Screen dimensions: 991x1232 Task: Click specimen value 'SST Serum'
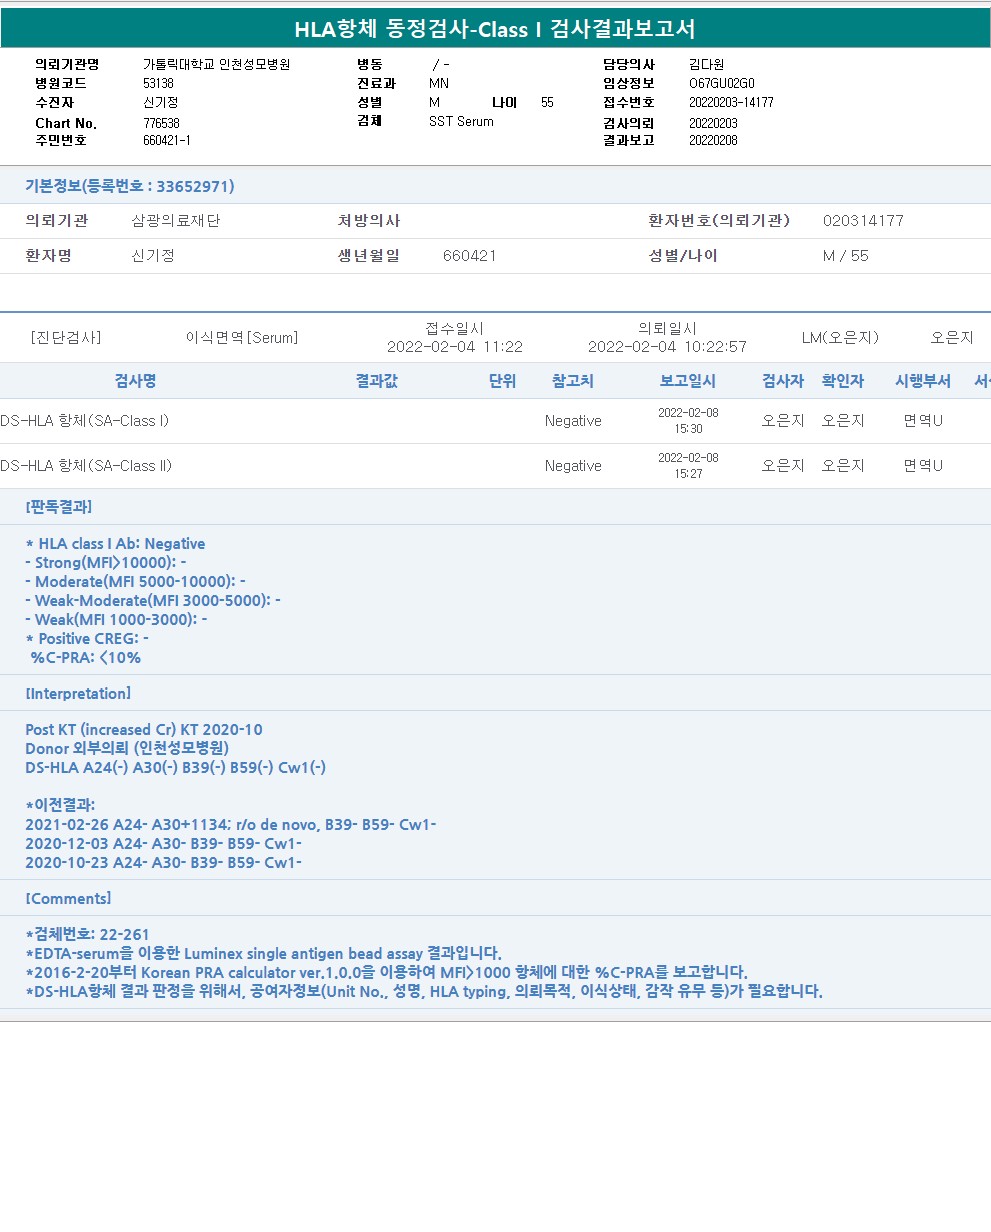461,122
